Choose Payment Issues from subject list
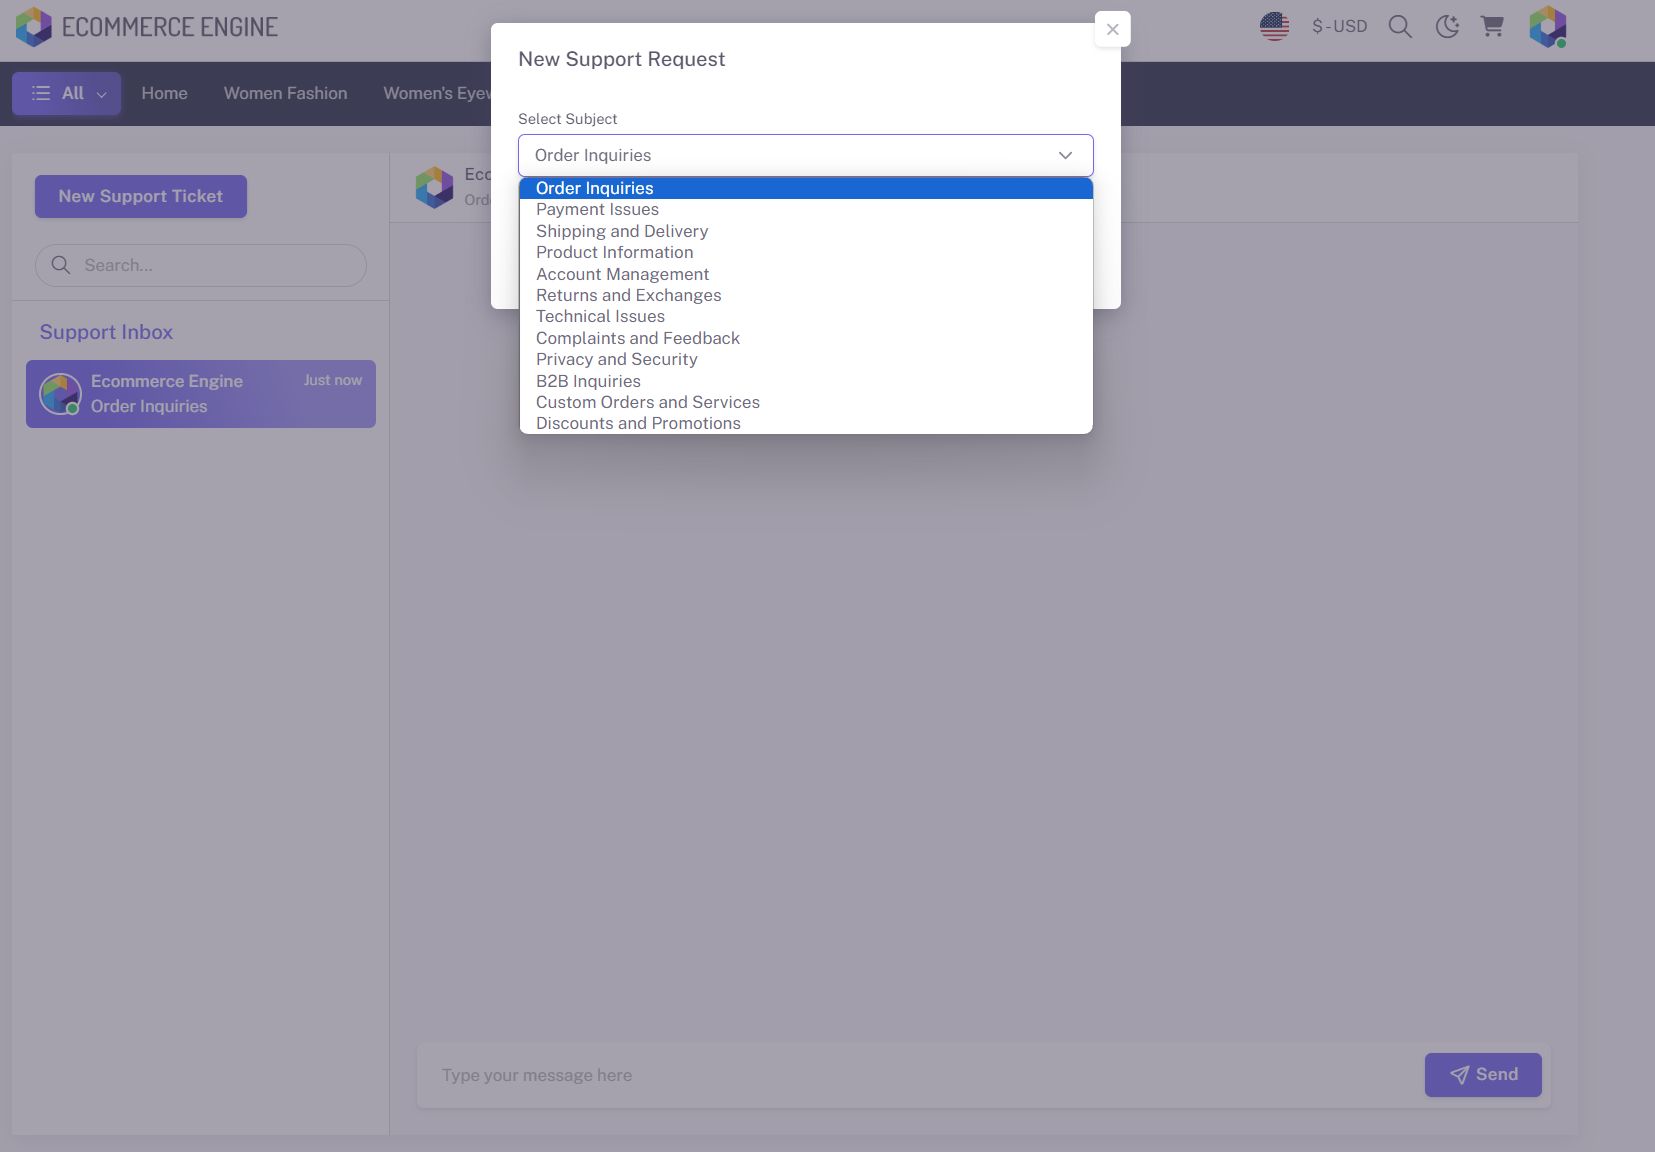 click(806, 210)
